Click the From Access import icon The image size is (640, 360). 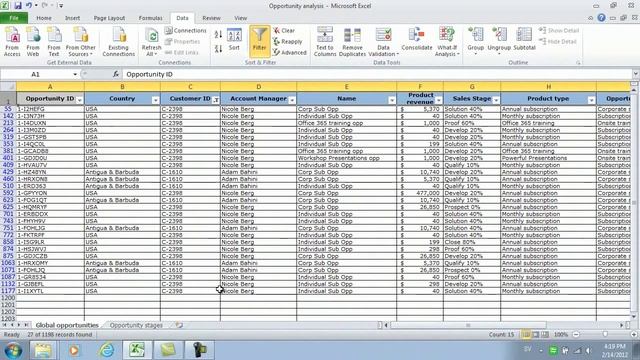(x=12, y=41)
